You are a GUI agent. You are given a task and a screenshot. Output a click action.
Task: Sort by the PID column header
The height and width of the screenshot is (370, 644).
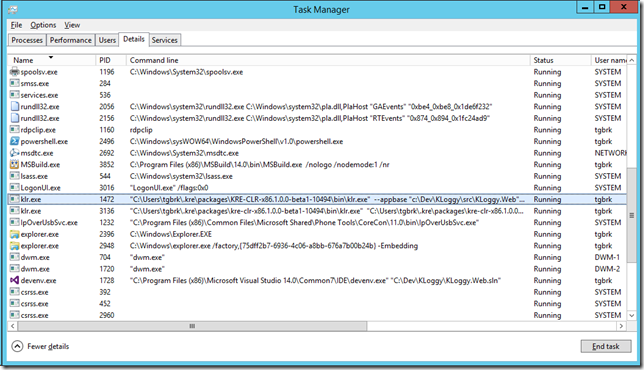[x=110, y=60]
